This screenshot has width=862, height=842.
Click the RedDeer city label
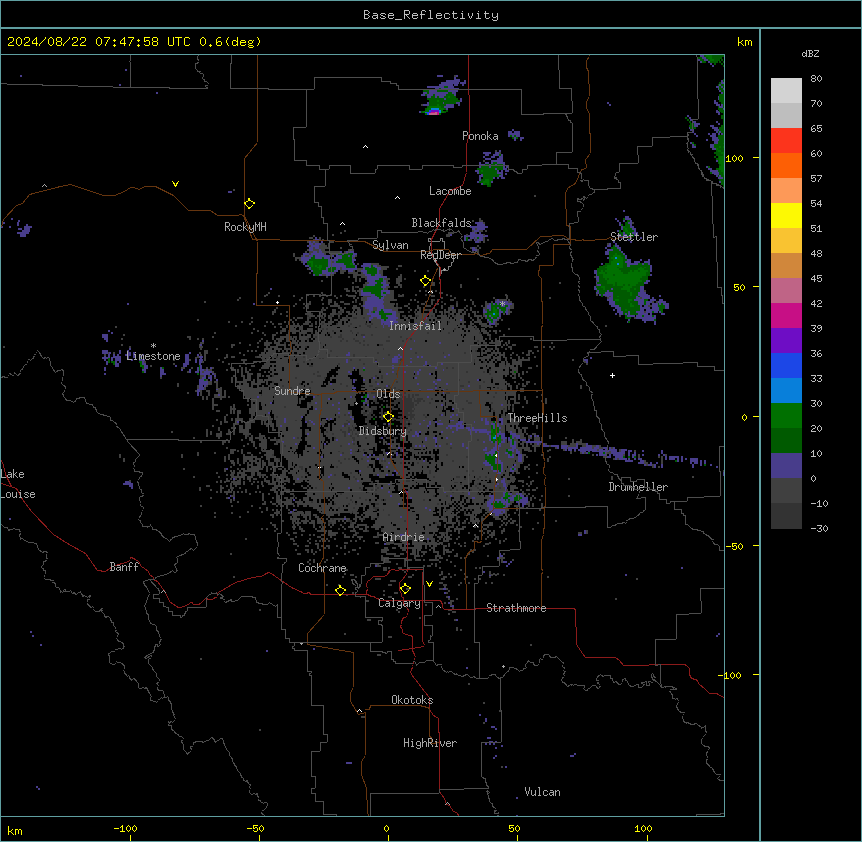pos(440,255)
